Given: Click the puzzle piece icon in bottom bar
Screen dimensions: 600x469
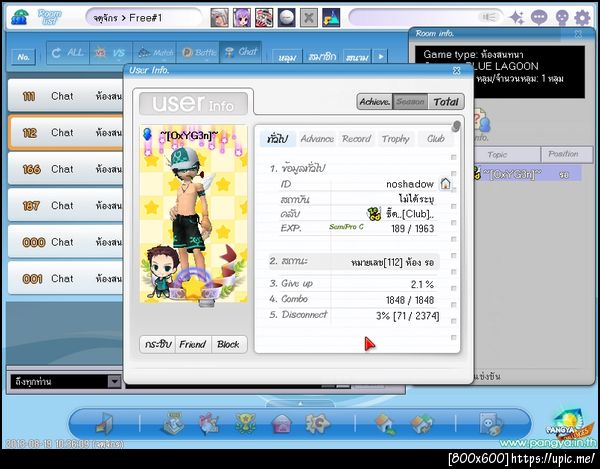Looking at the screenshot, I should click(317, 423).
